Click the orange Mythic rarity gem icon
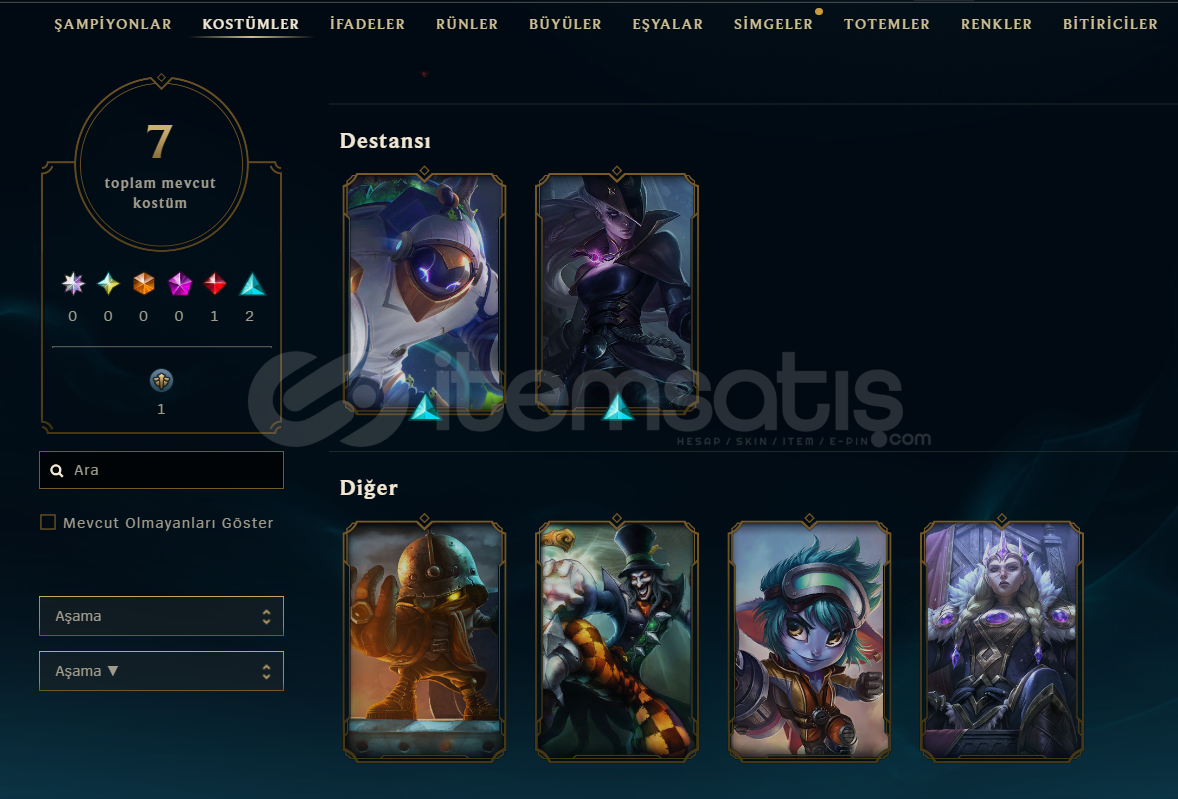This screenshot has width=1178, height=799. pyautogui.click(x=143, y=284)
